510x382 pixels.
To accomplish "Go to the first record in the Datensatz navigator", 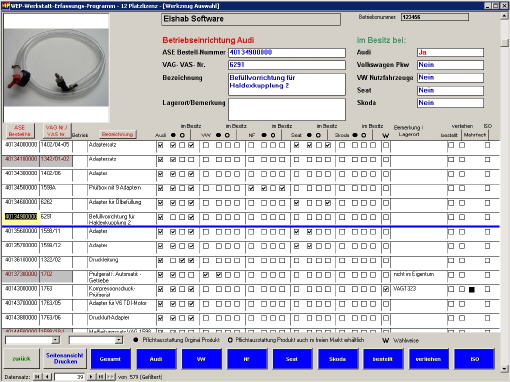I will [x=37, y=377].
